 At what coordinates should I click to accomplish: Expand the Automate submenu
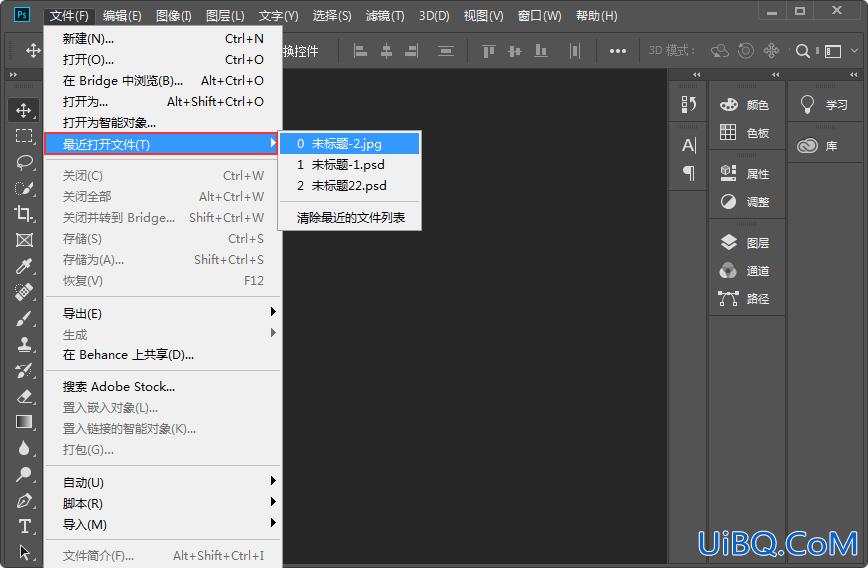[x=163, y=482]
